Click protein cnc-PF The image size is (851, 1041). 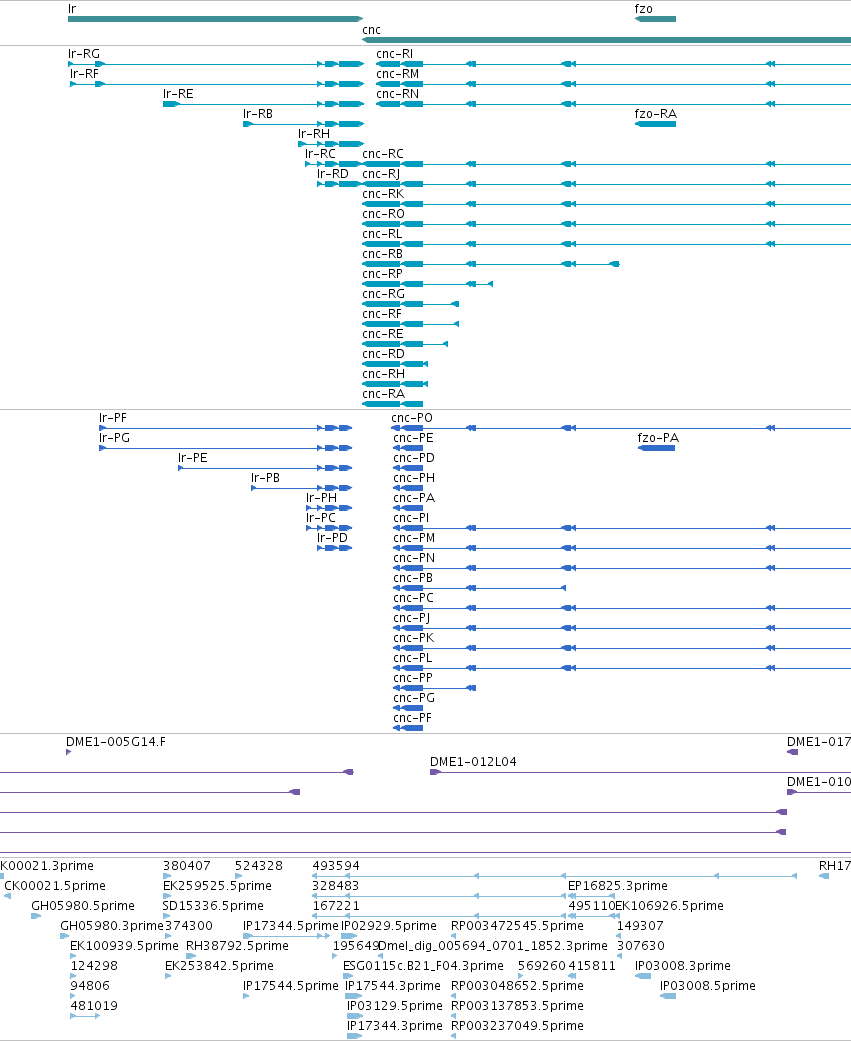tap(408, 728)
